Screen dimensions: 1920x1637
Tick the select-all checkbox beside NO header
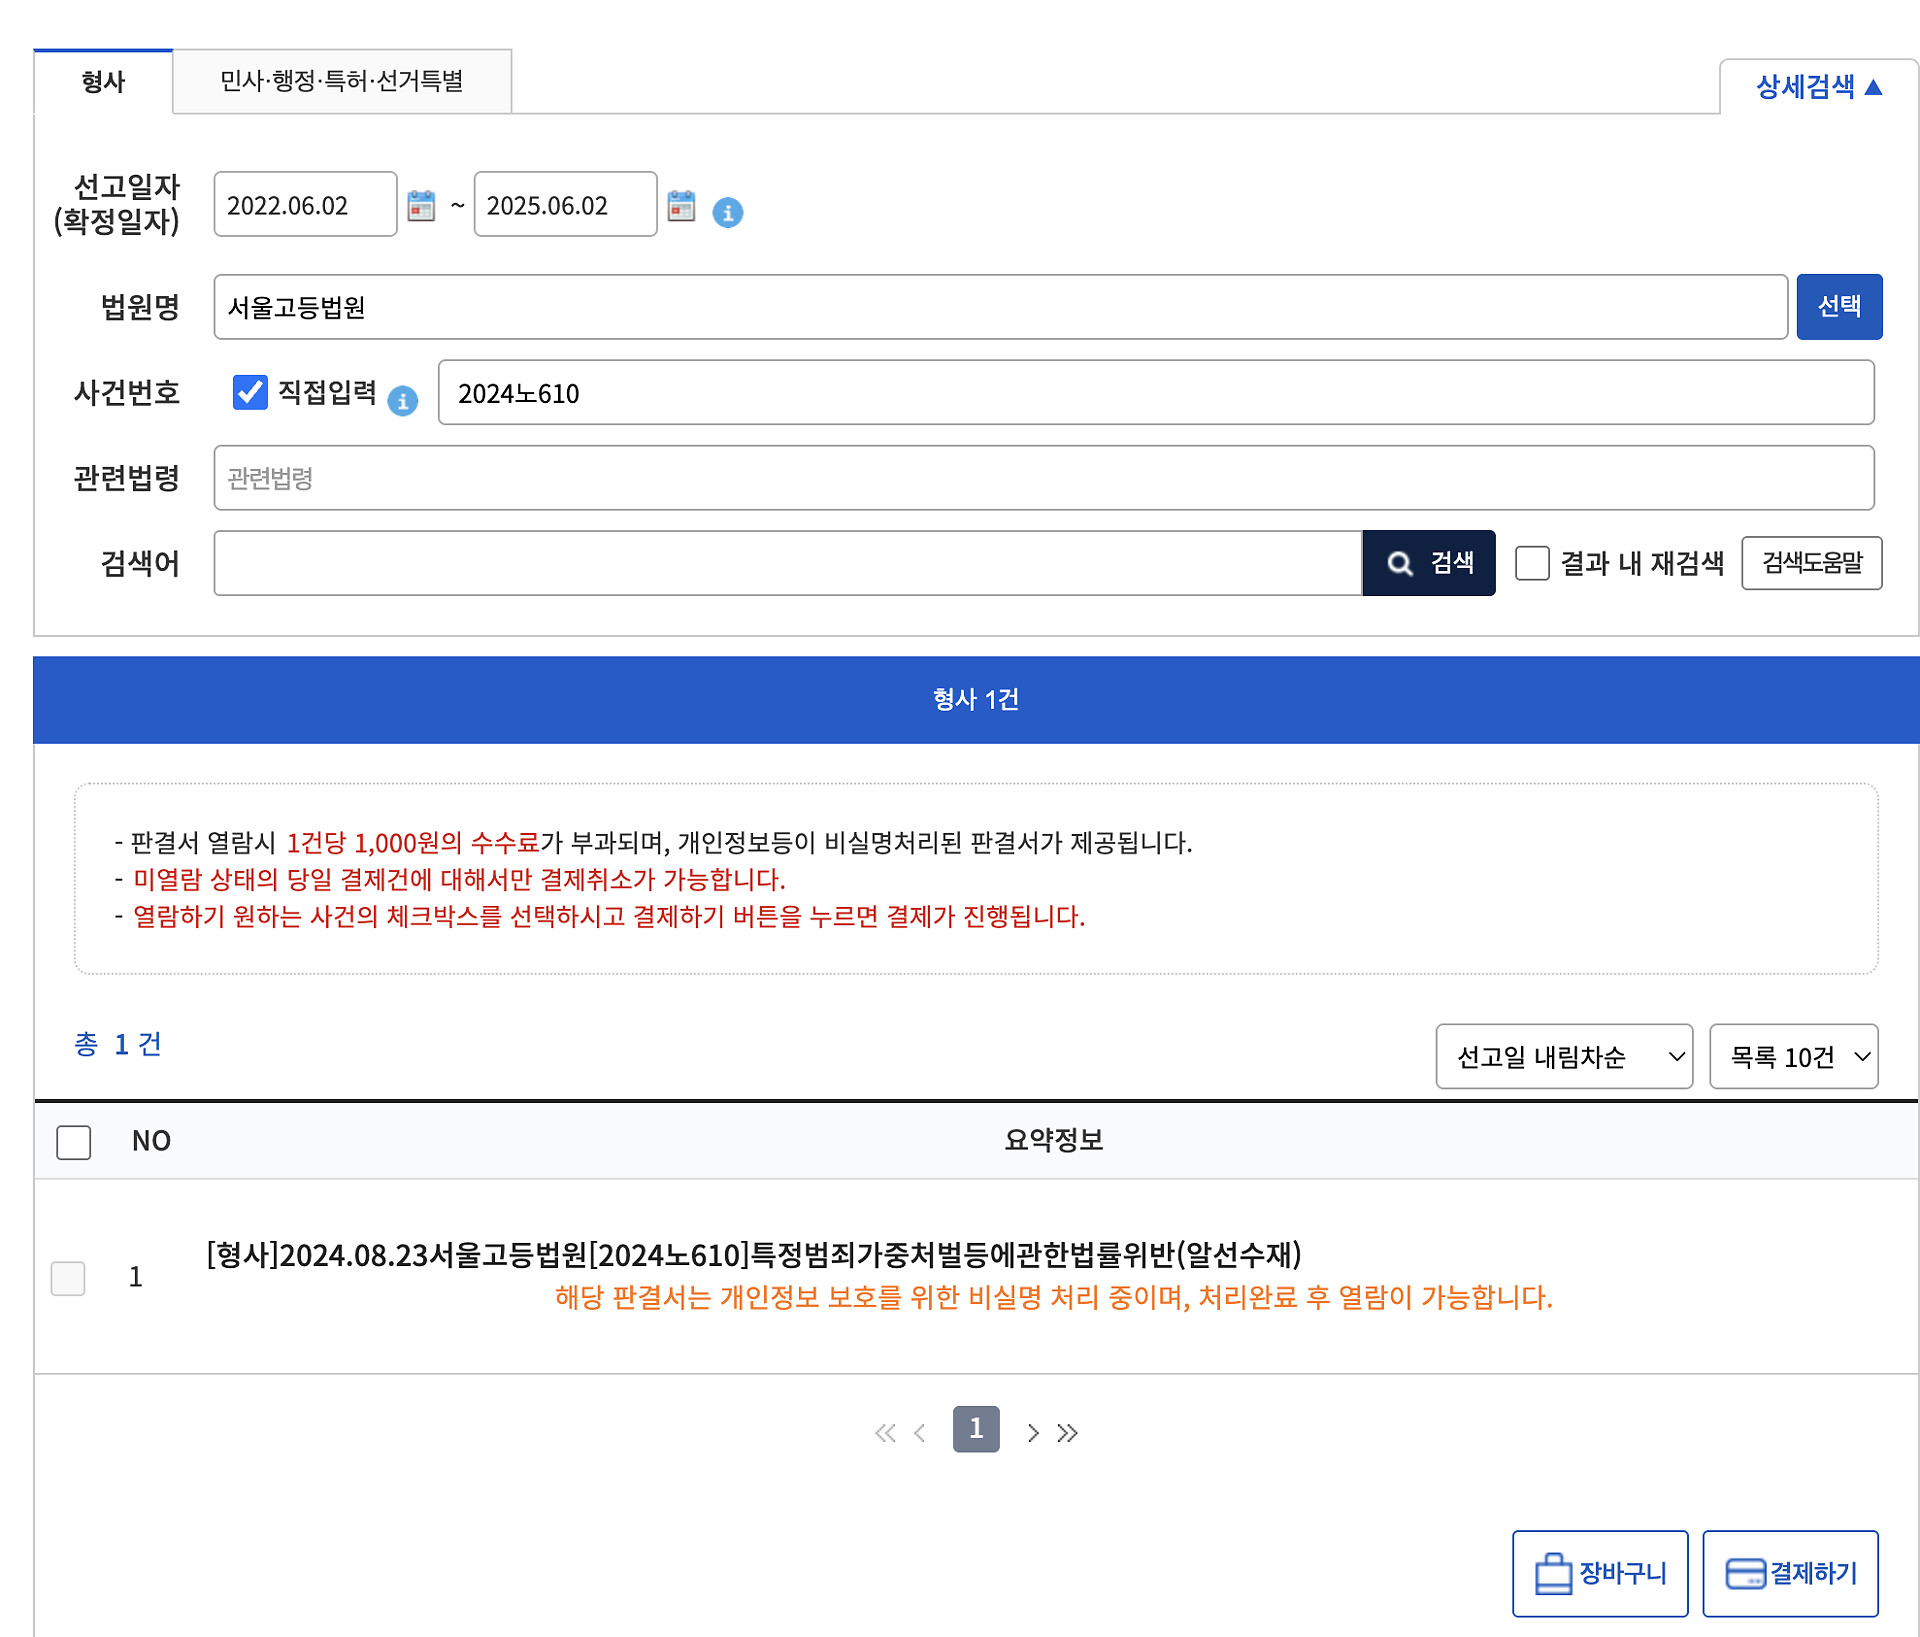(73, 1141)
